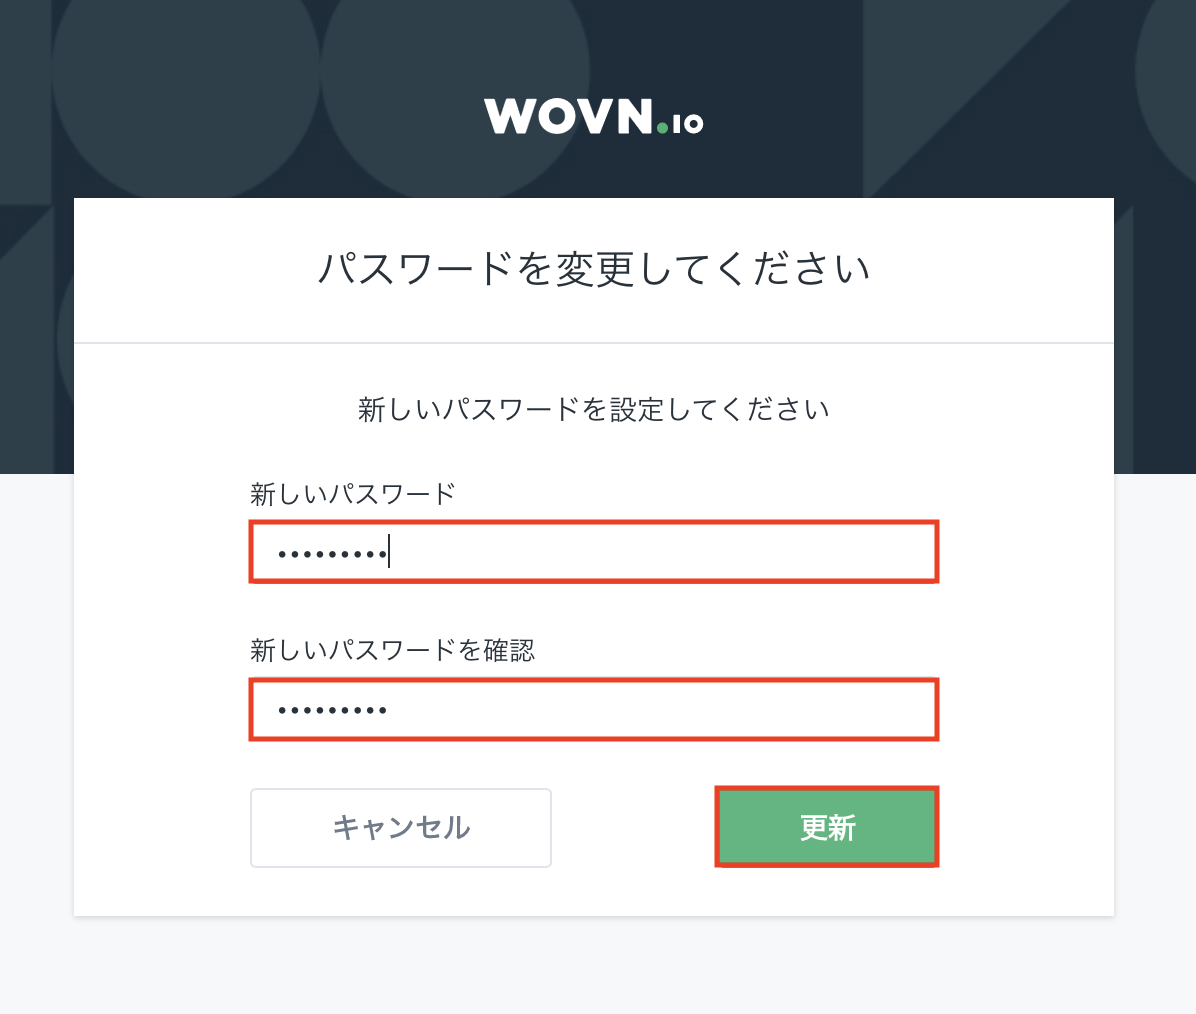
Task: Focus the 新しいパスワードを確認 input field
Action: 593,710
